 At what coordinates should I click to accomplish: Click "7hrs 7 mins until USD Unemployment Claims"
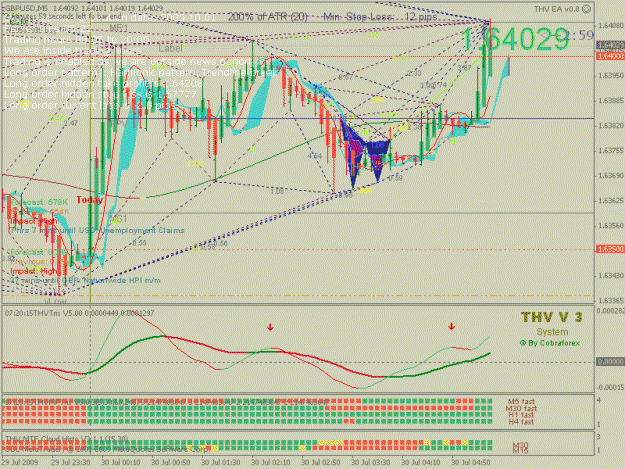pyautogui.click(x=97, y=231)
